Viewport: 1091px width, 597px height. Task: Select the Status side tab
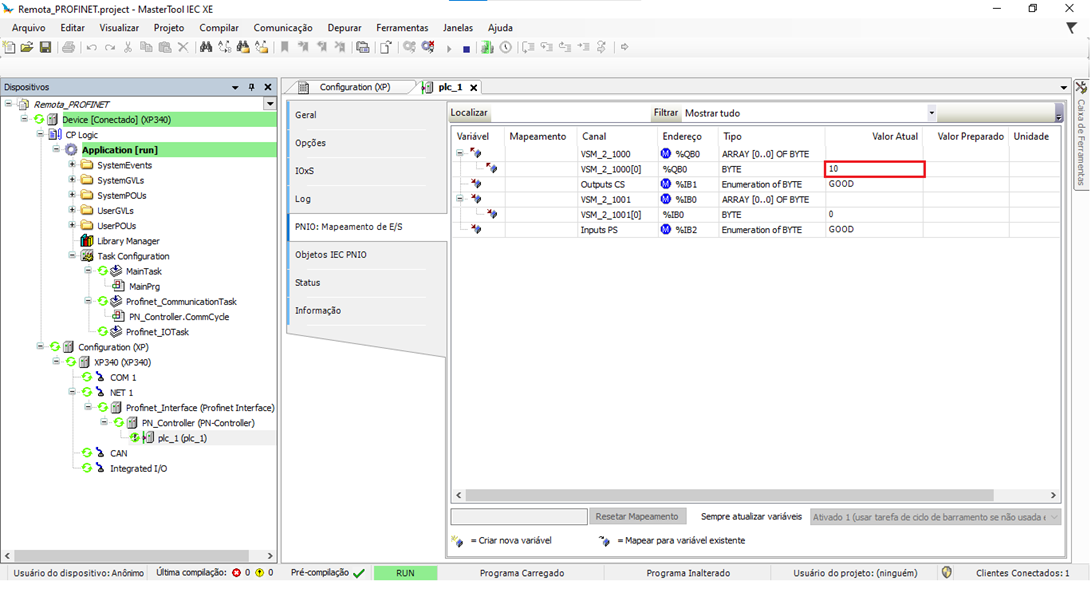[308, 283]
